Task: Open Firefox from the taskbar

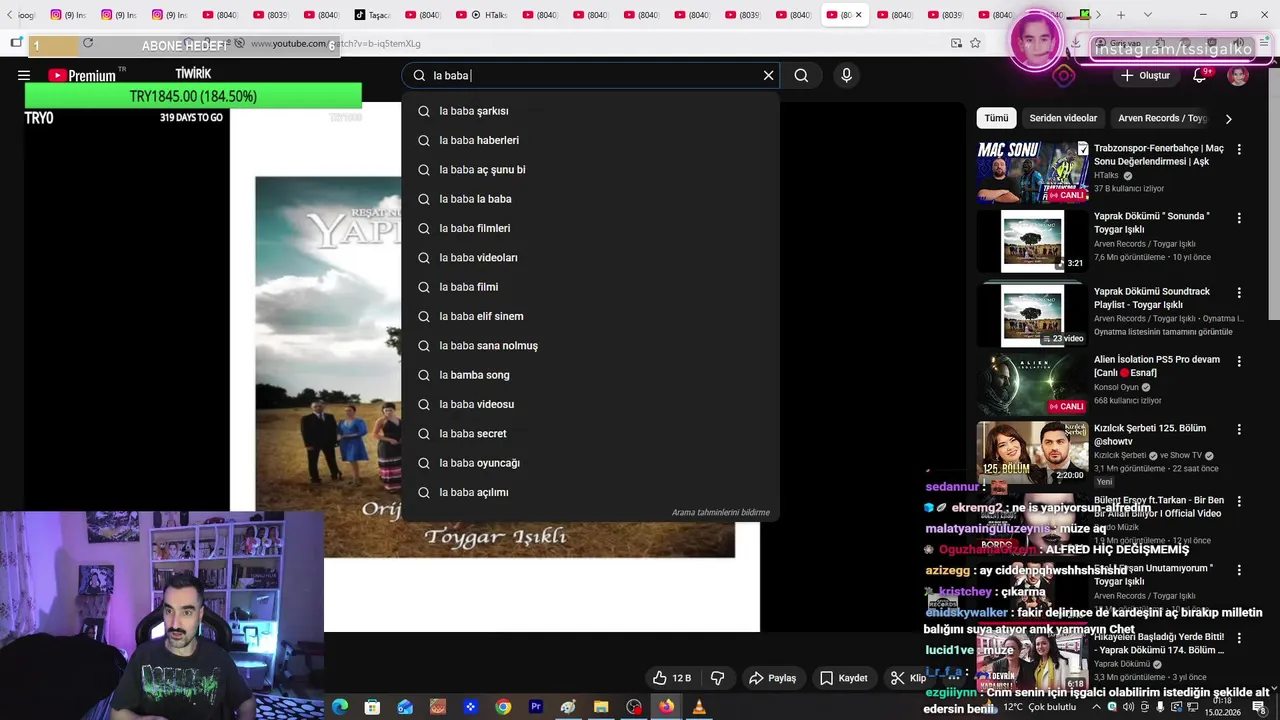Action: tap(666, 707)
